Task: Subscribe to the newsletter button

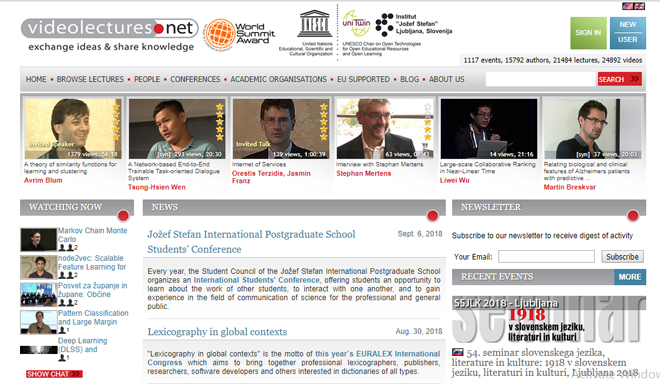Action: tap(622, 256)
